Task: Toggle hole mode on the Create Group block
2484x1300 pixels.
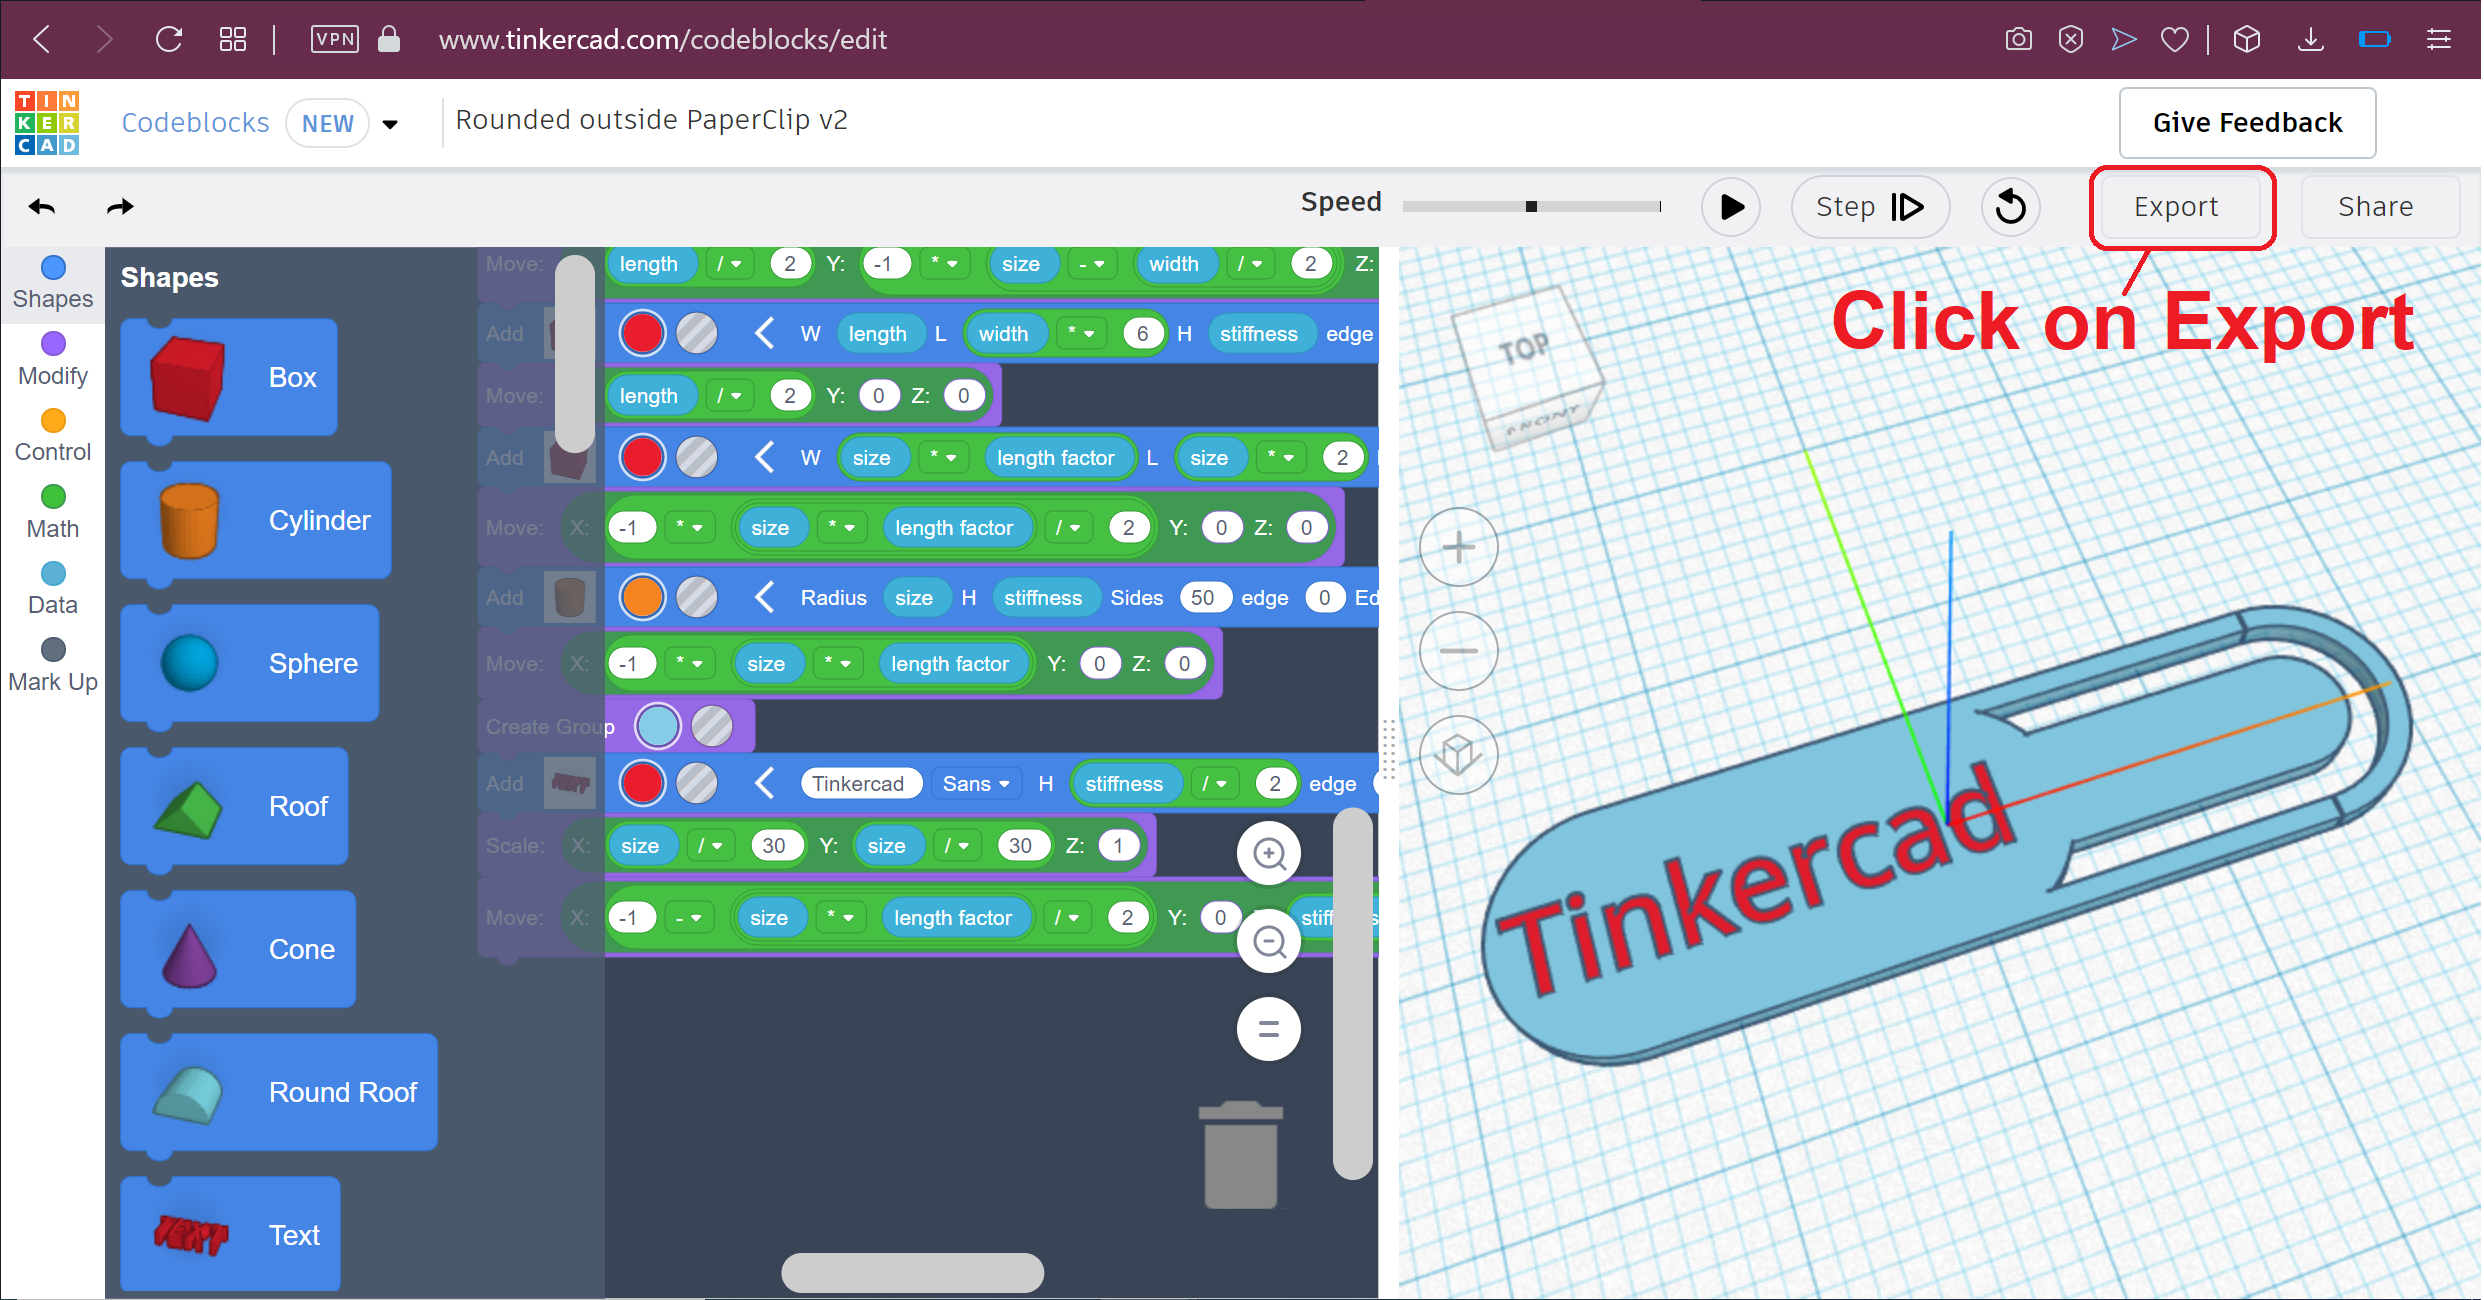Action: tap(713, 726)
